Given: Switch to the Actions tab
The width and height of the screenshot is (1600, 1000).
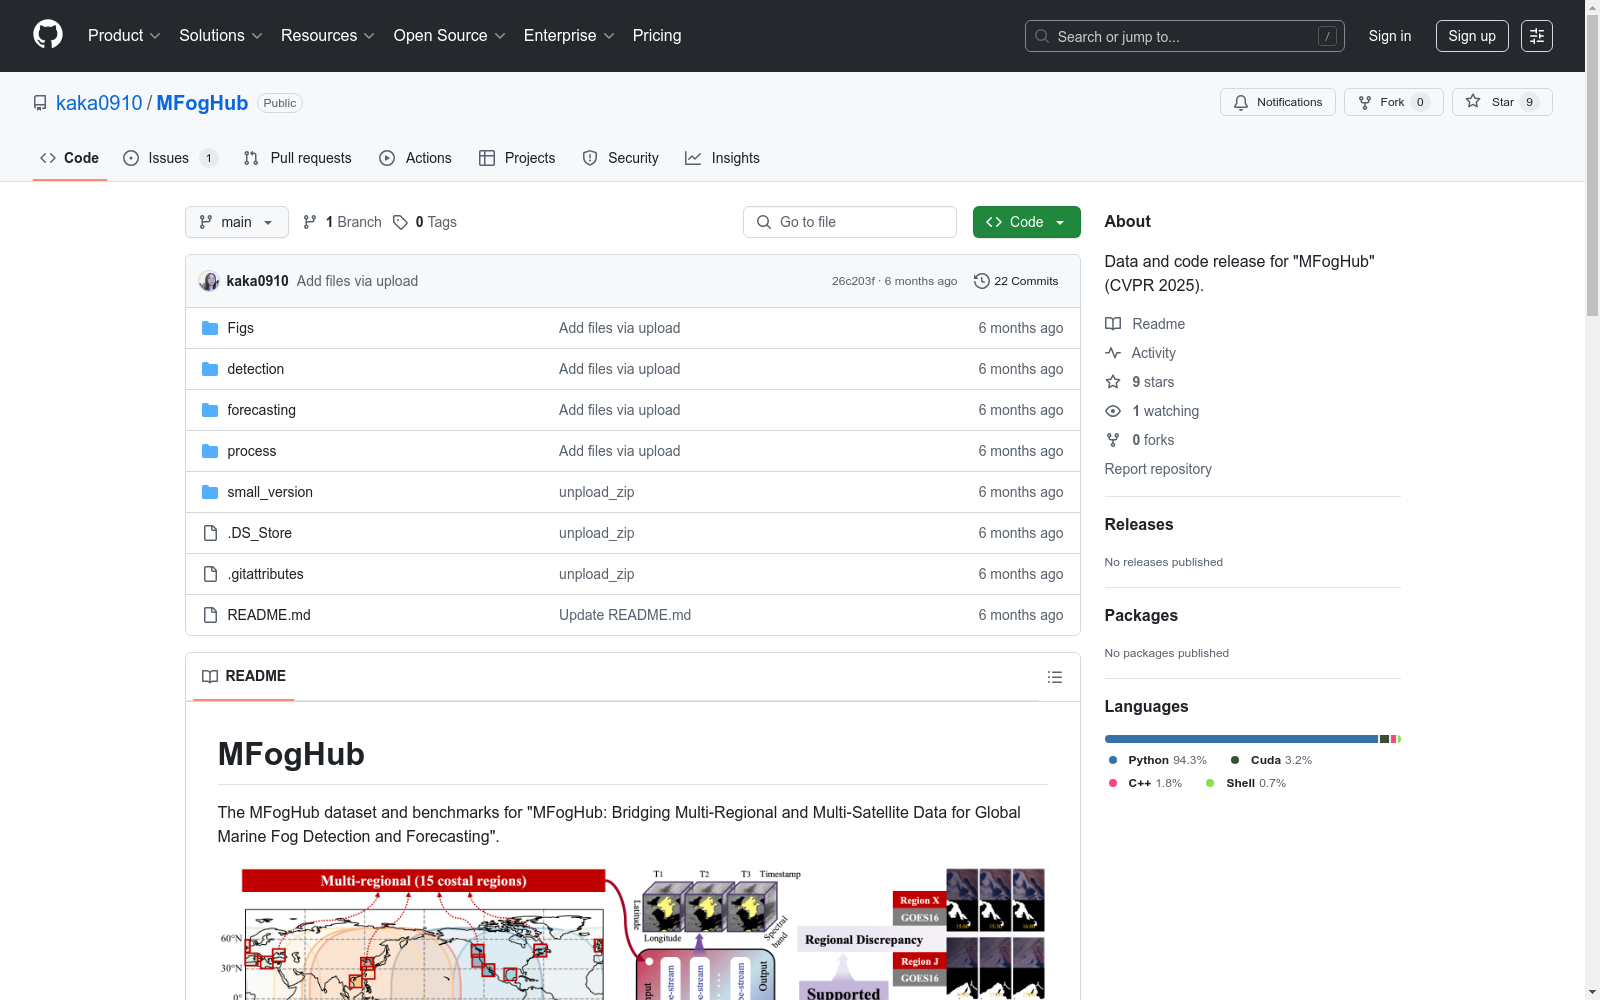Looking at the screenshot, I should coord(416,158).
